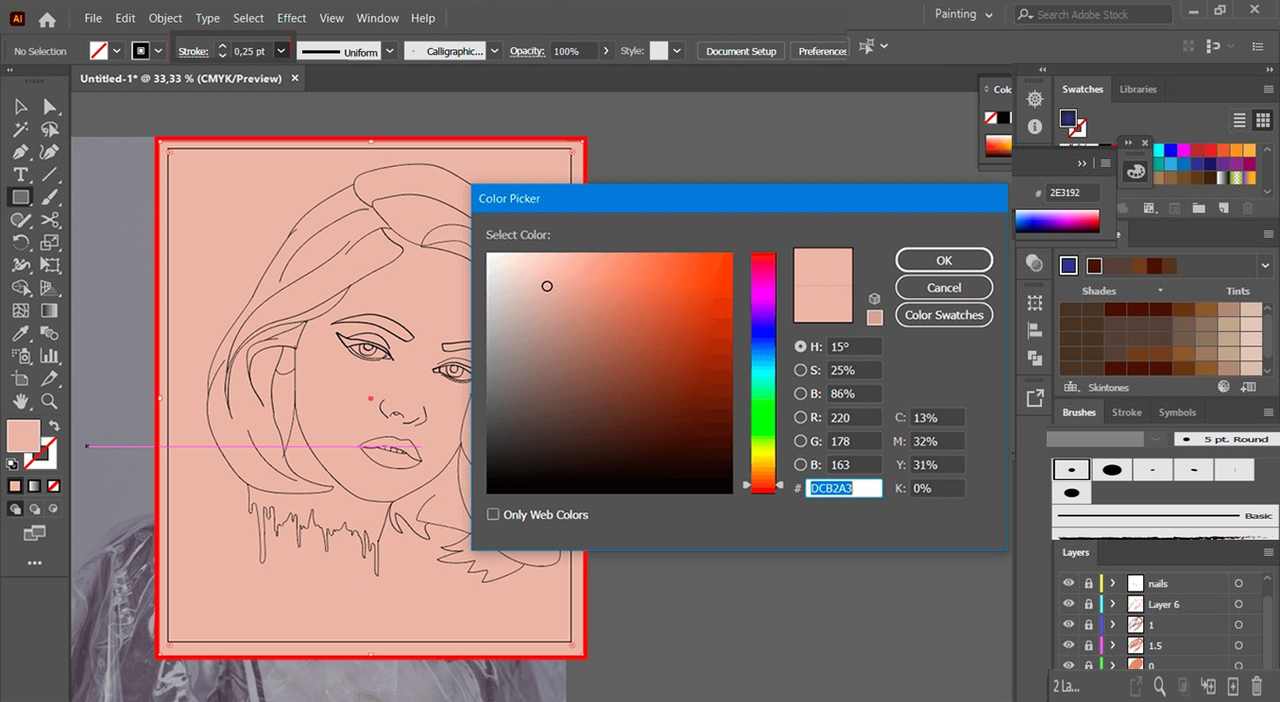Screen dimensions: 1280x702
Task: Select the Pen tool
Action: coord(20,152)
